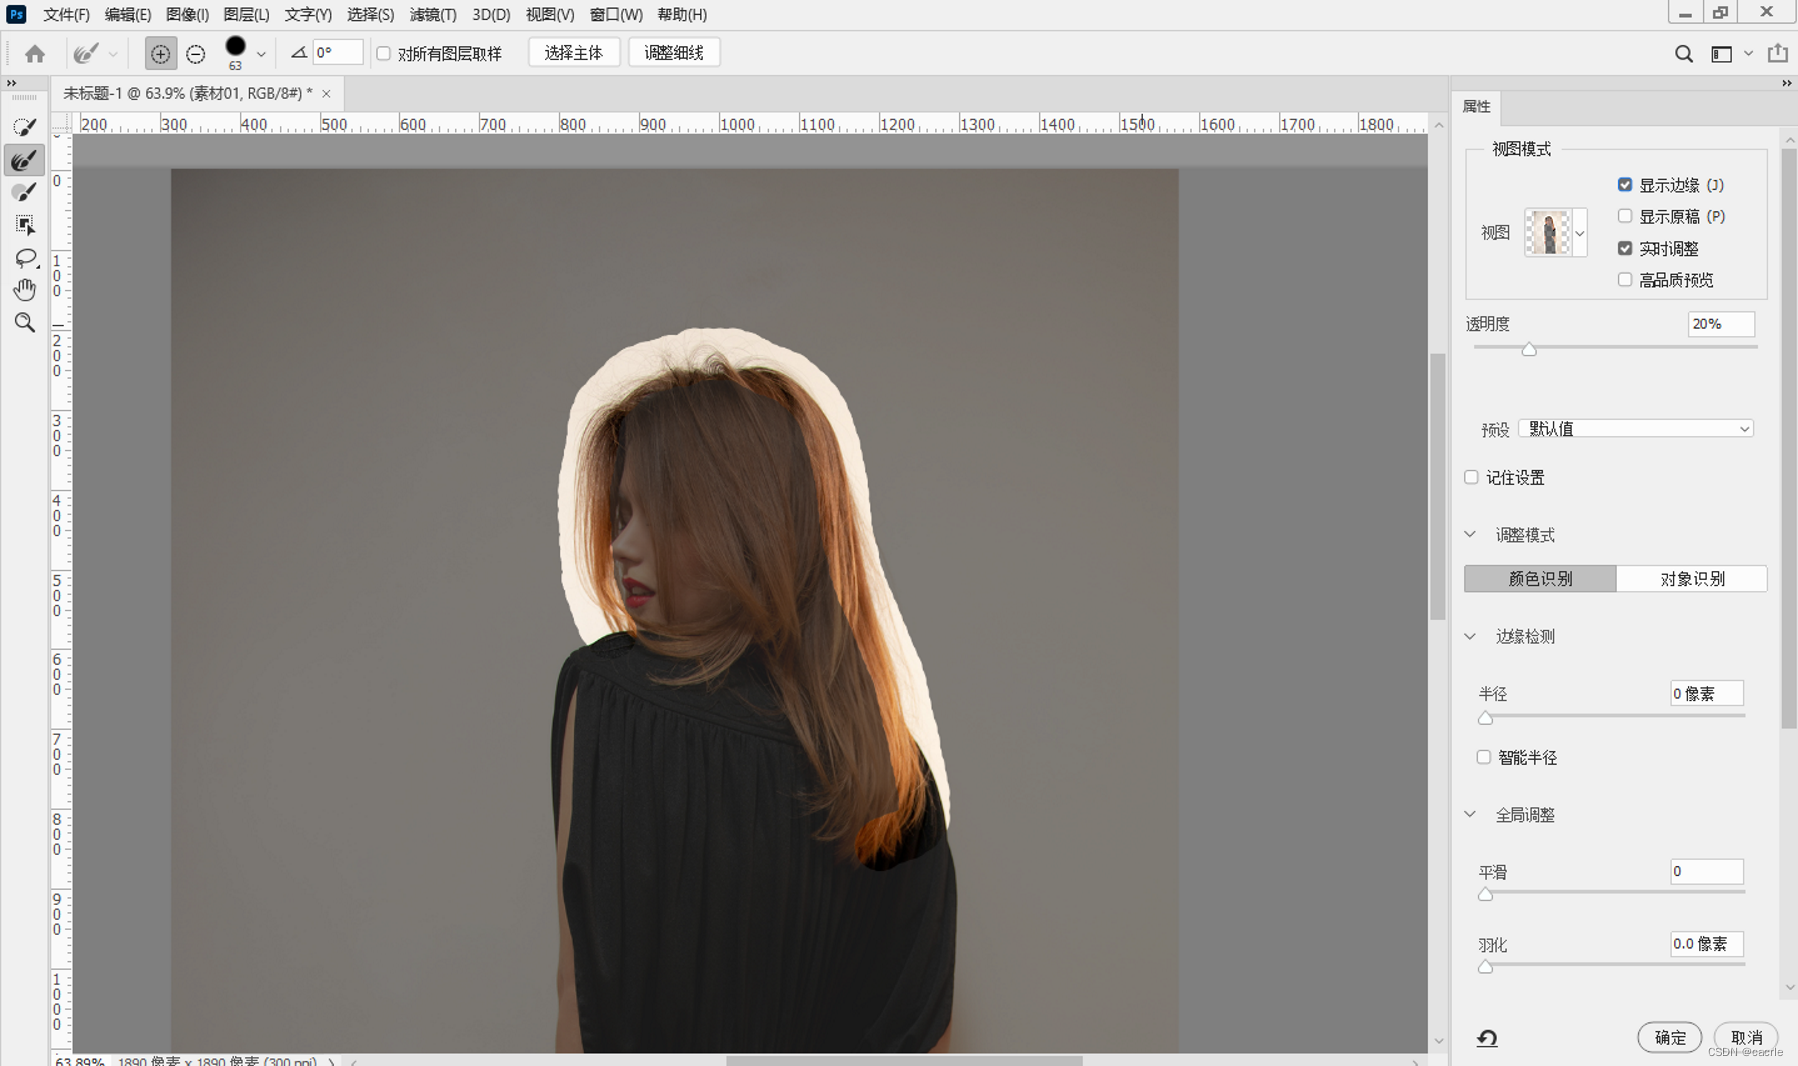Switch refine mode to 颜色识别

1540,579
